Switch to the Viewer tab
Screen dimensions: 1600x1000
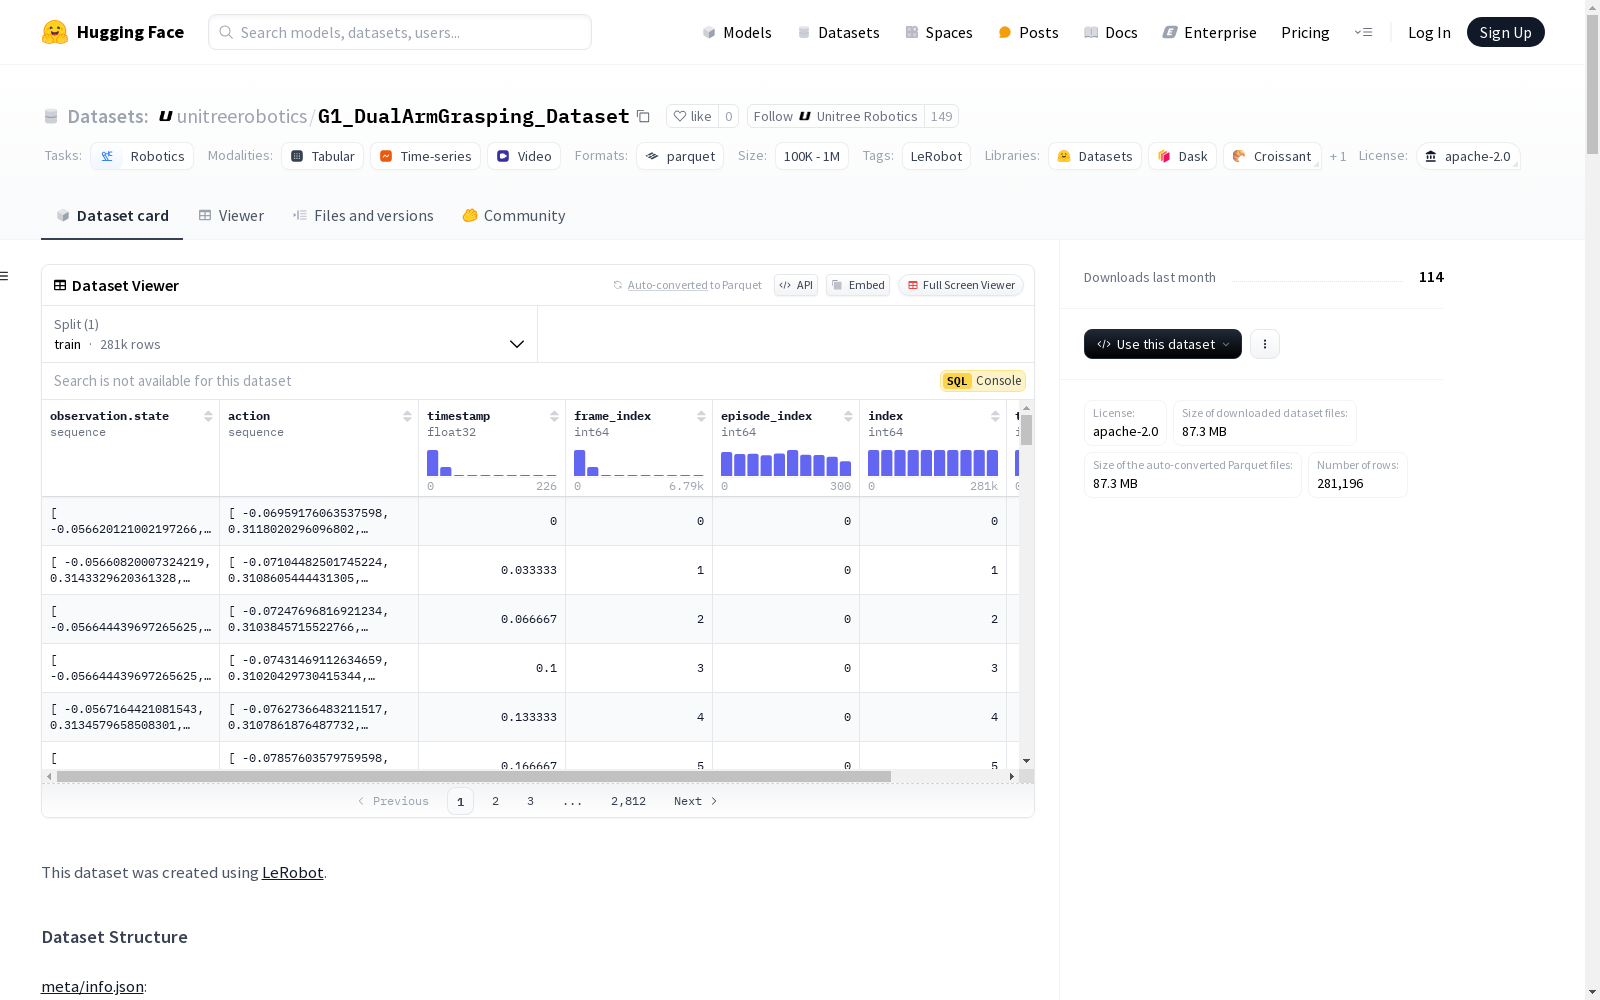pyautogui.click(x=231, y=216)
